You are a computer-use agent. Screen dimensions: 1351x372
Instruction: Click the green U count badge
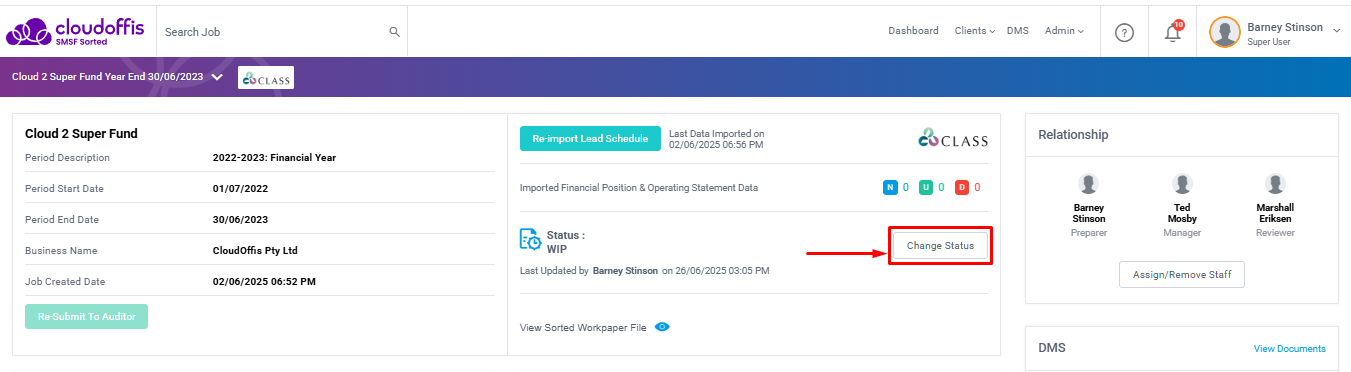click(x=926, y=187)
